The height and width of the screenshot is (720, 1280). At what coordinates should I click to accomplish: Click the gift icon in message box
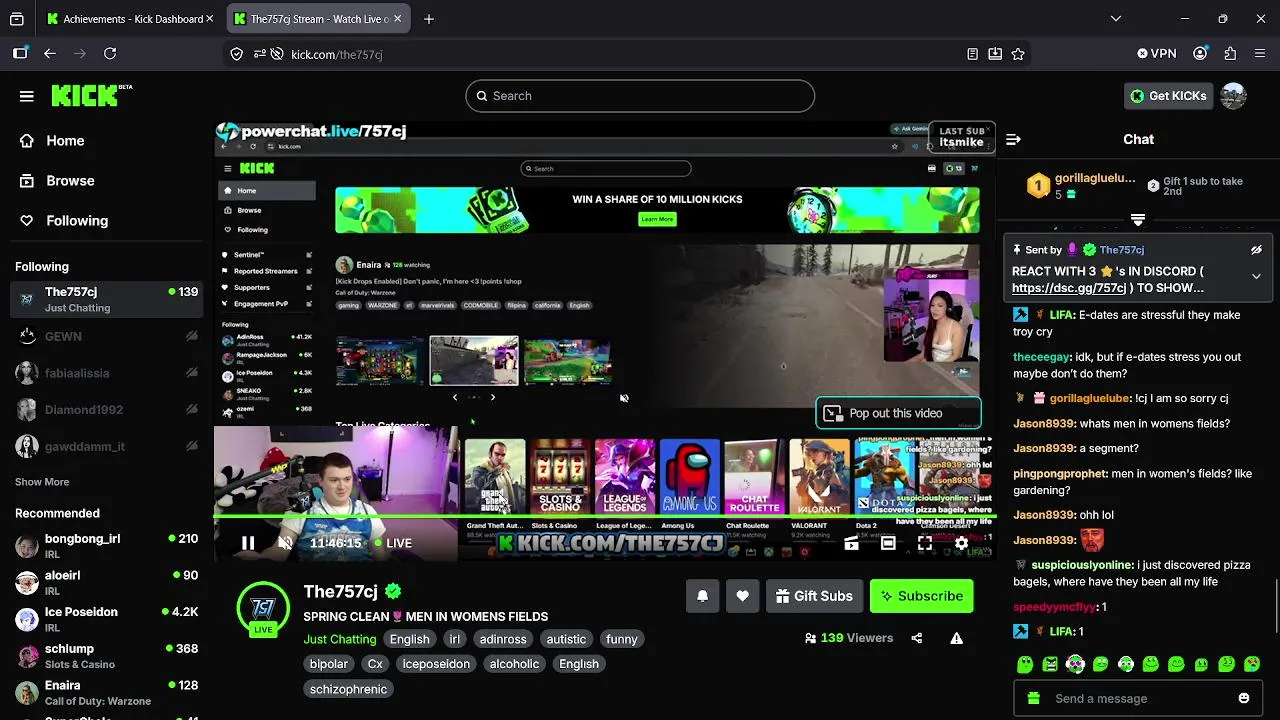(x=1034, y=698)
